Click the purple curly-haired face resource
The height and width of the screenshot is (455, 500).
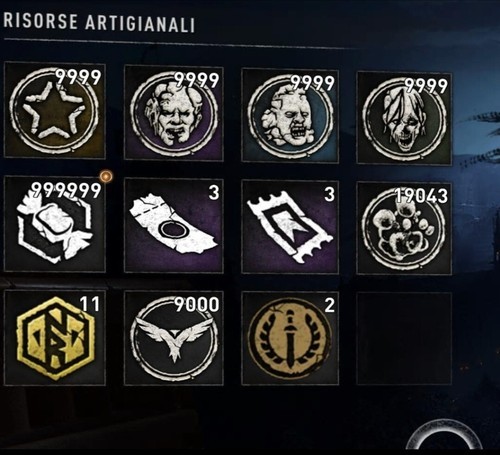point(174,113)
